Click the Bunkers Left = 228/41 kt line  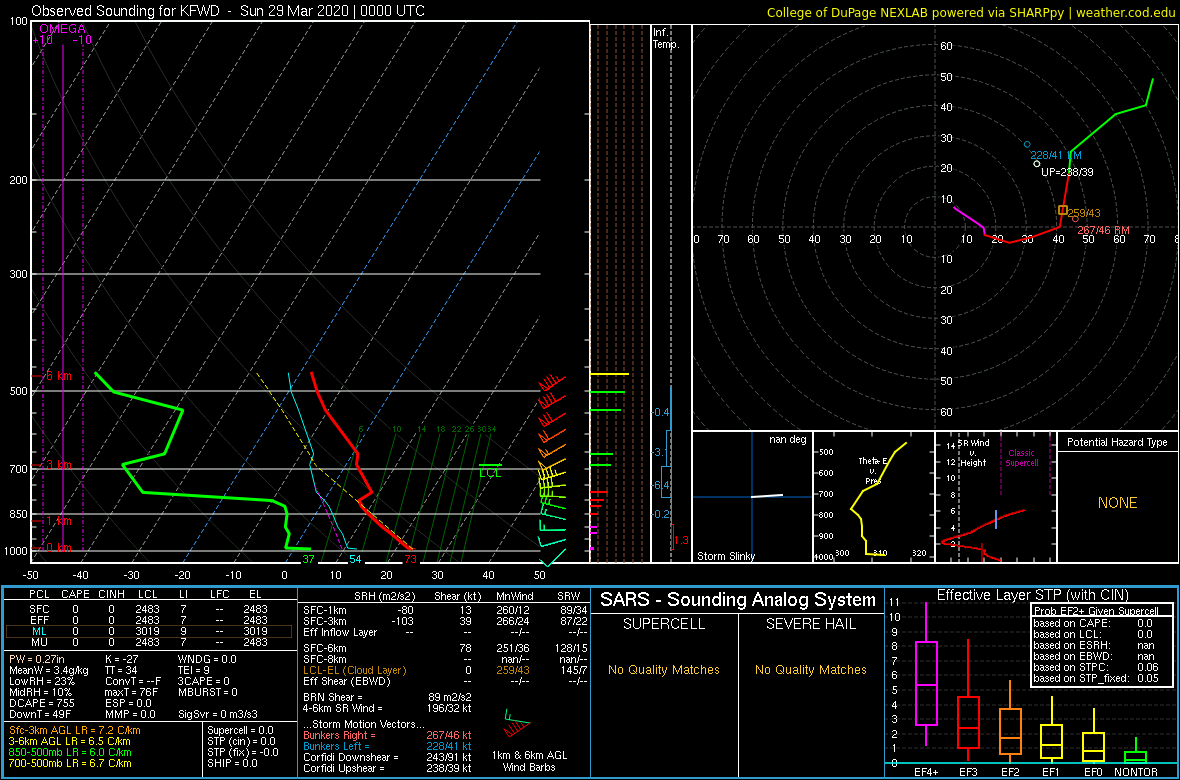click(x=387, y=745)
